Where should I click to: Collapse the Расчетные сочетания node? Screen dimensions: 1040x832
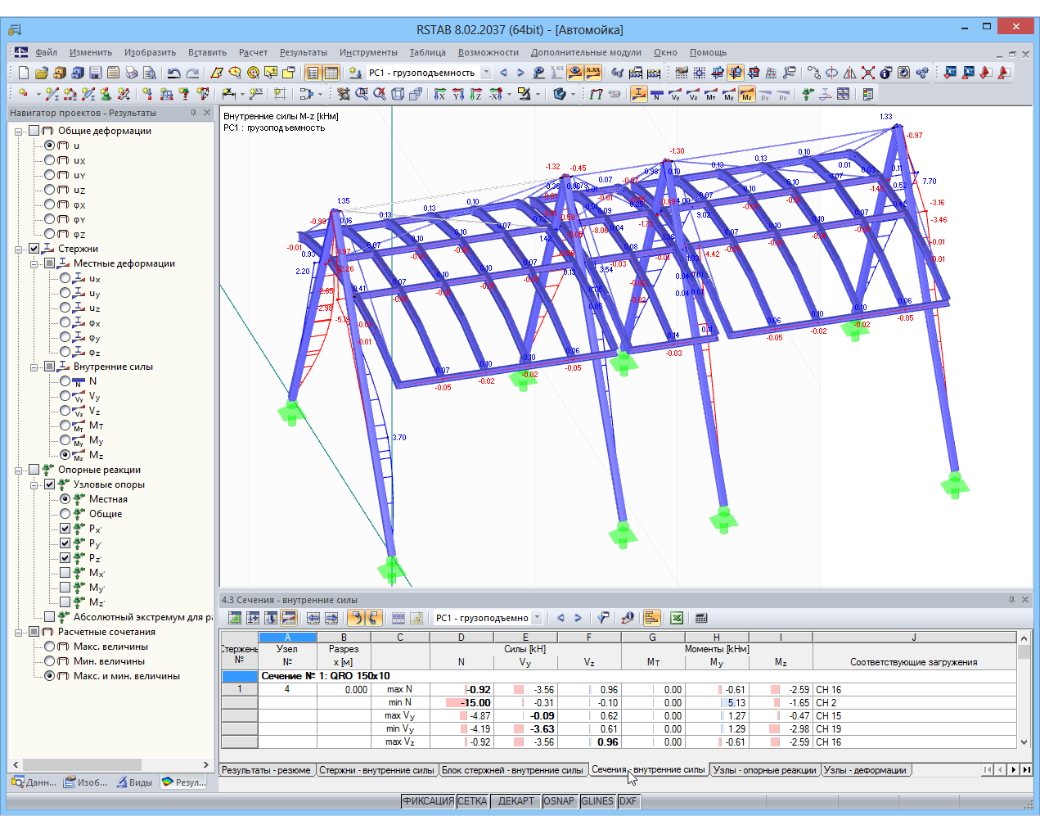pos(19,632)
